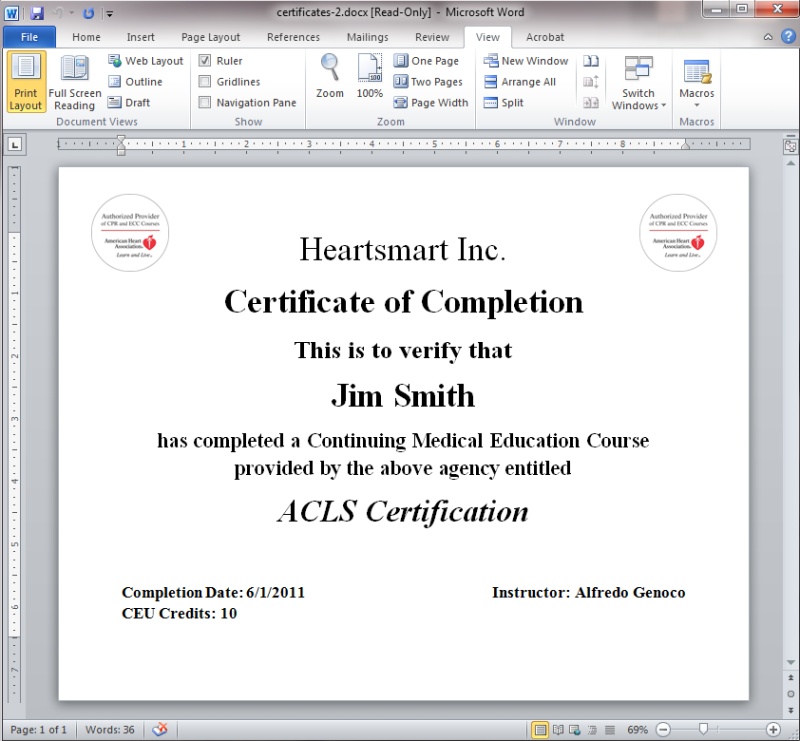Viewport: 800px width, 741px height.
Task: Toggle Full Screen Reading in status bar
Action: click(x=558, y=730)
